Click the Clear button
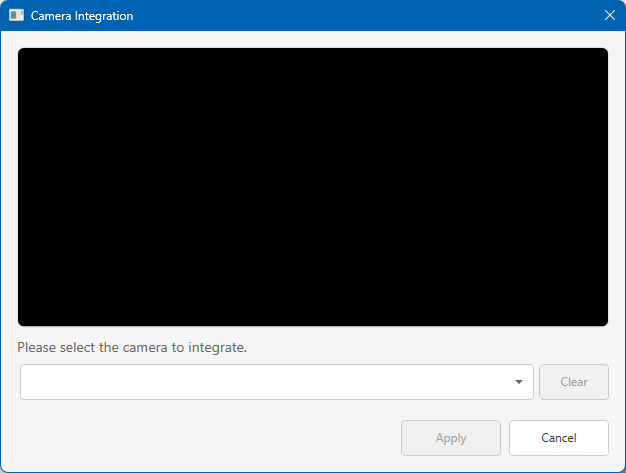The image size is (626, 473). point(574,382)
